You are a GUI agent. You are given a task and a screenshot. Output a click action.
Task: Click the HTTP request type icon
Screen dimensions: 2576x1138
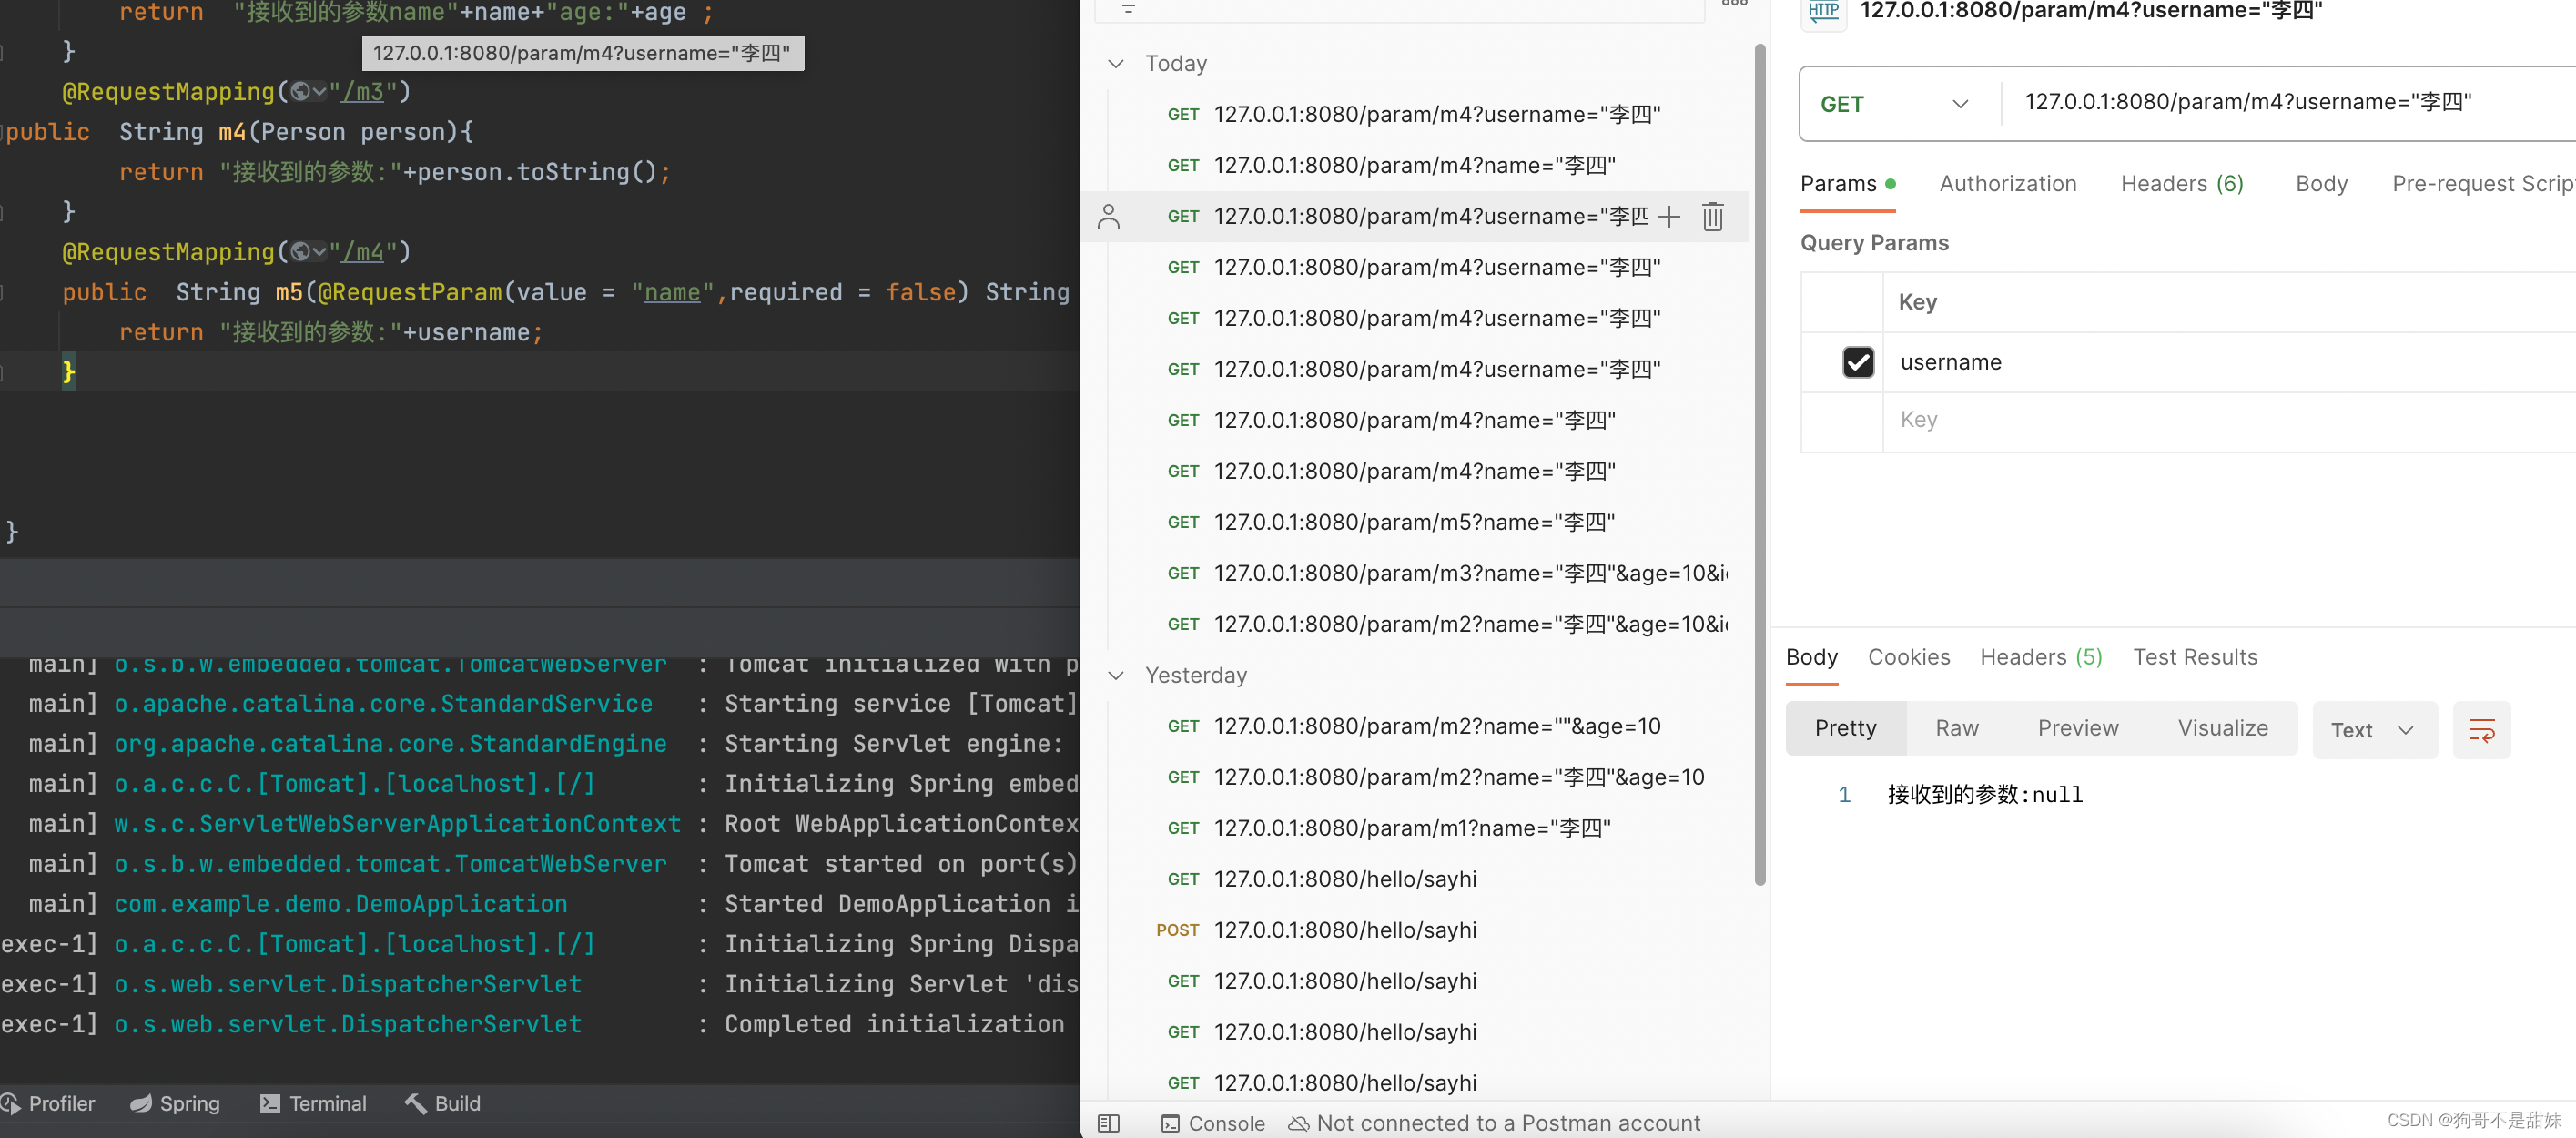click(1823, 12)
